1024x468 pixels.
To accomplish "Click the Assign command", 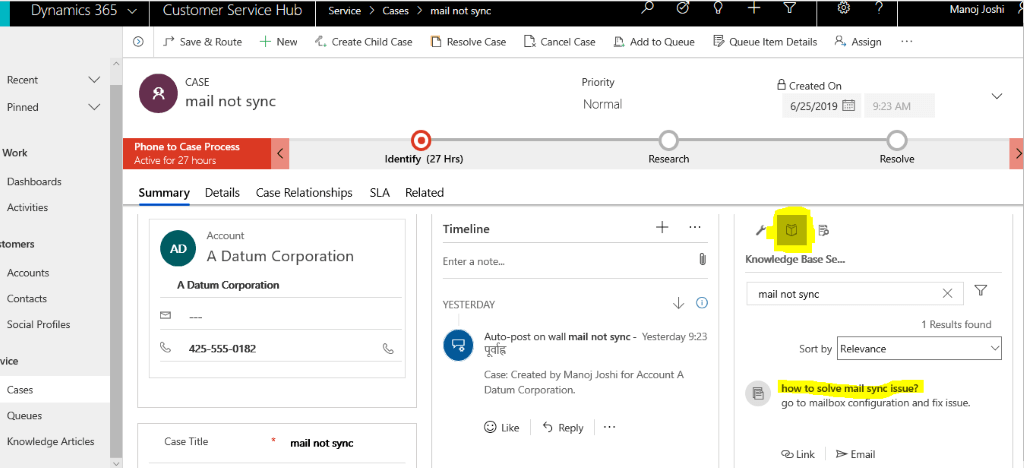I will [858, 42].
